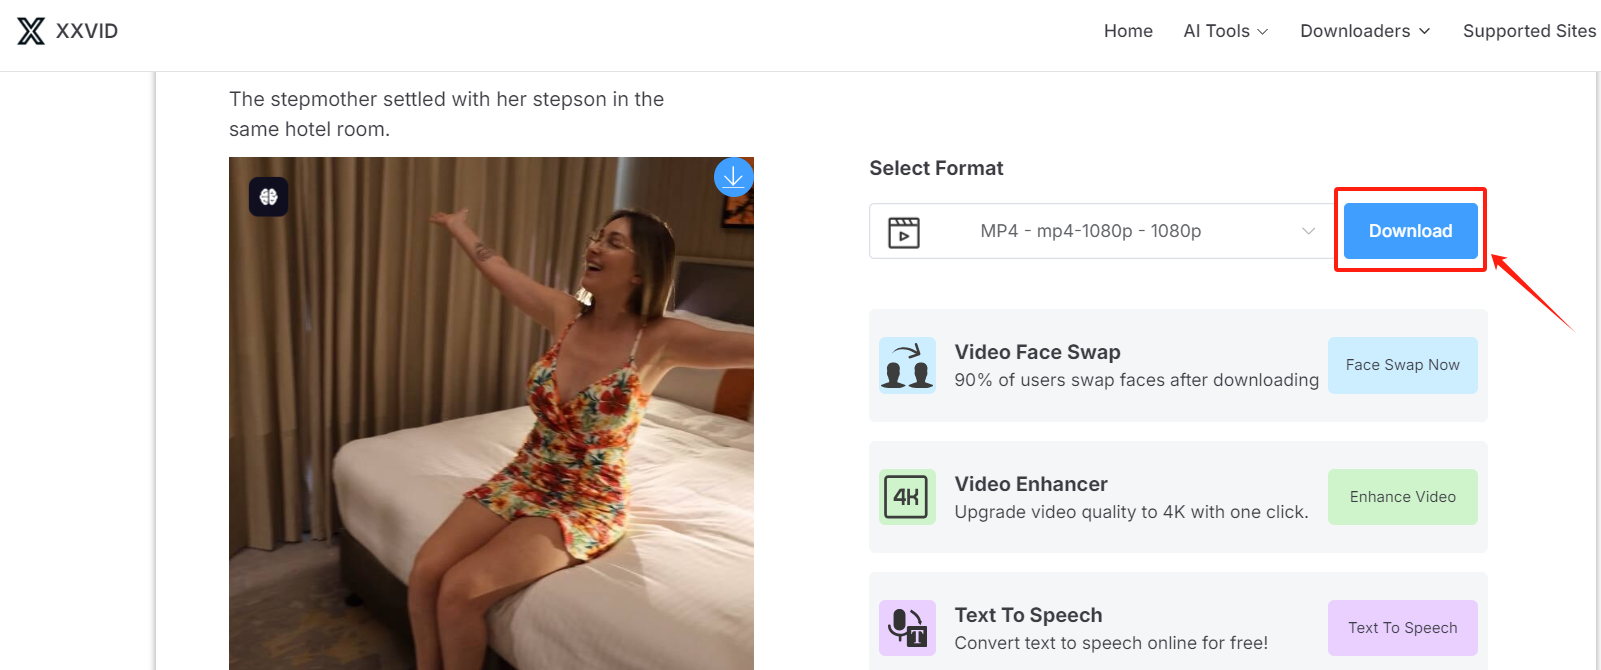Open the MP4 1080p format selector
1601x670 pixels.
pos(1101,231)
